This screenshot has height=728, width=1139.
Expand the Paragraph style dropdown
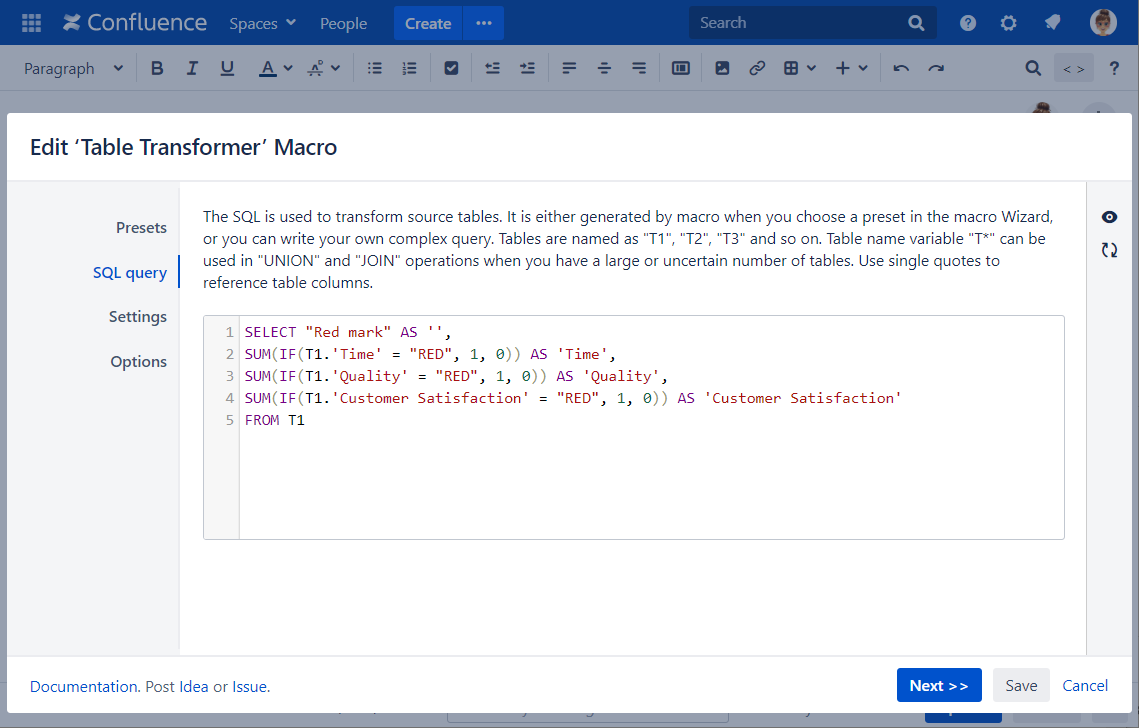point(73,68)
